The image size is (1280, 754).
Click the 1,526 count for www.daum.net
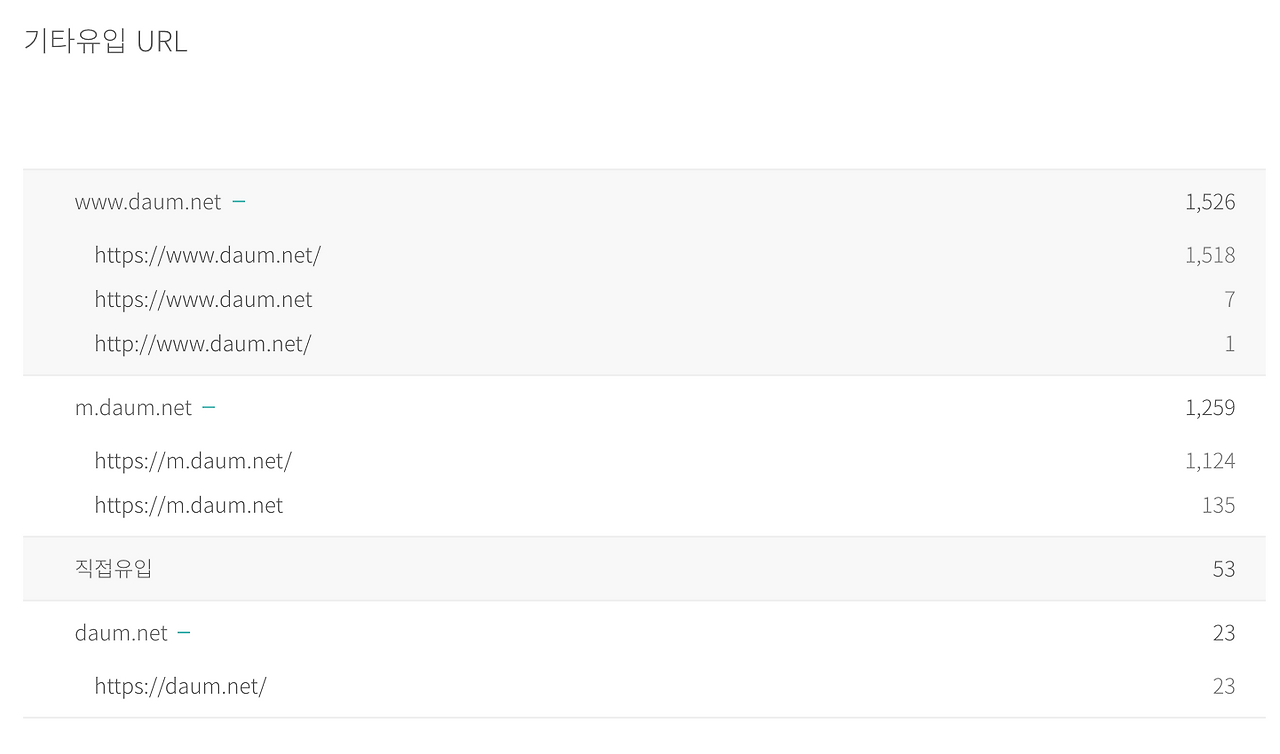coord(1212,201)
